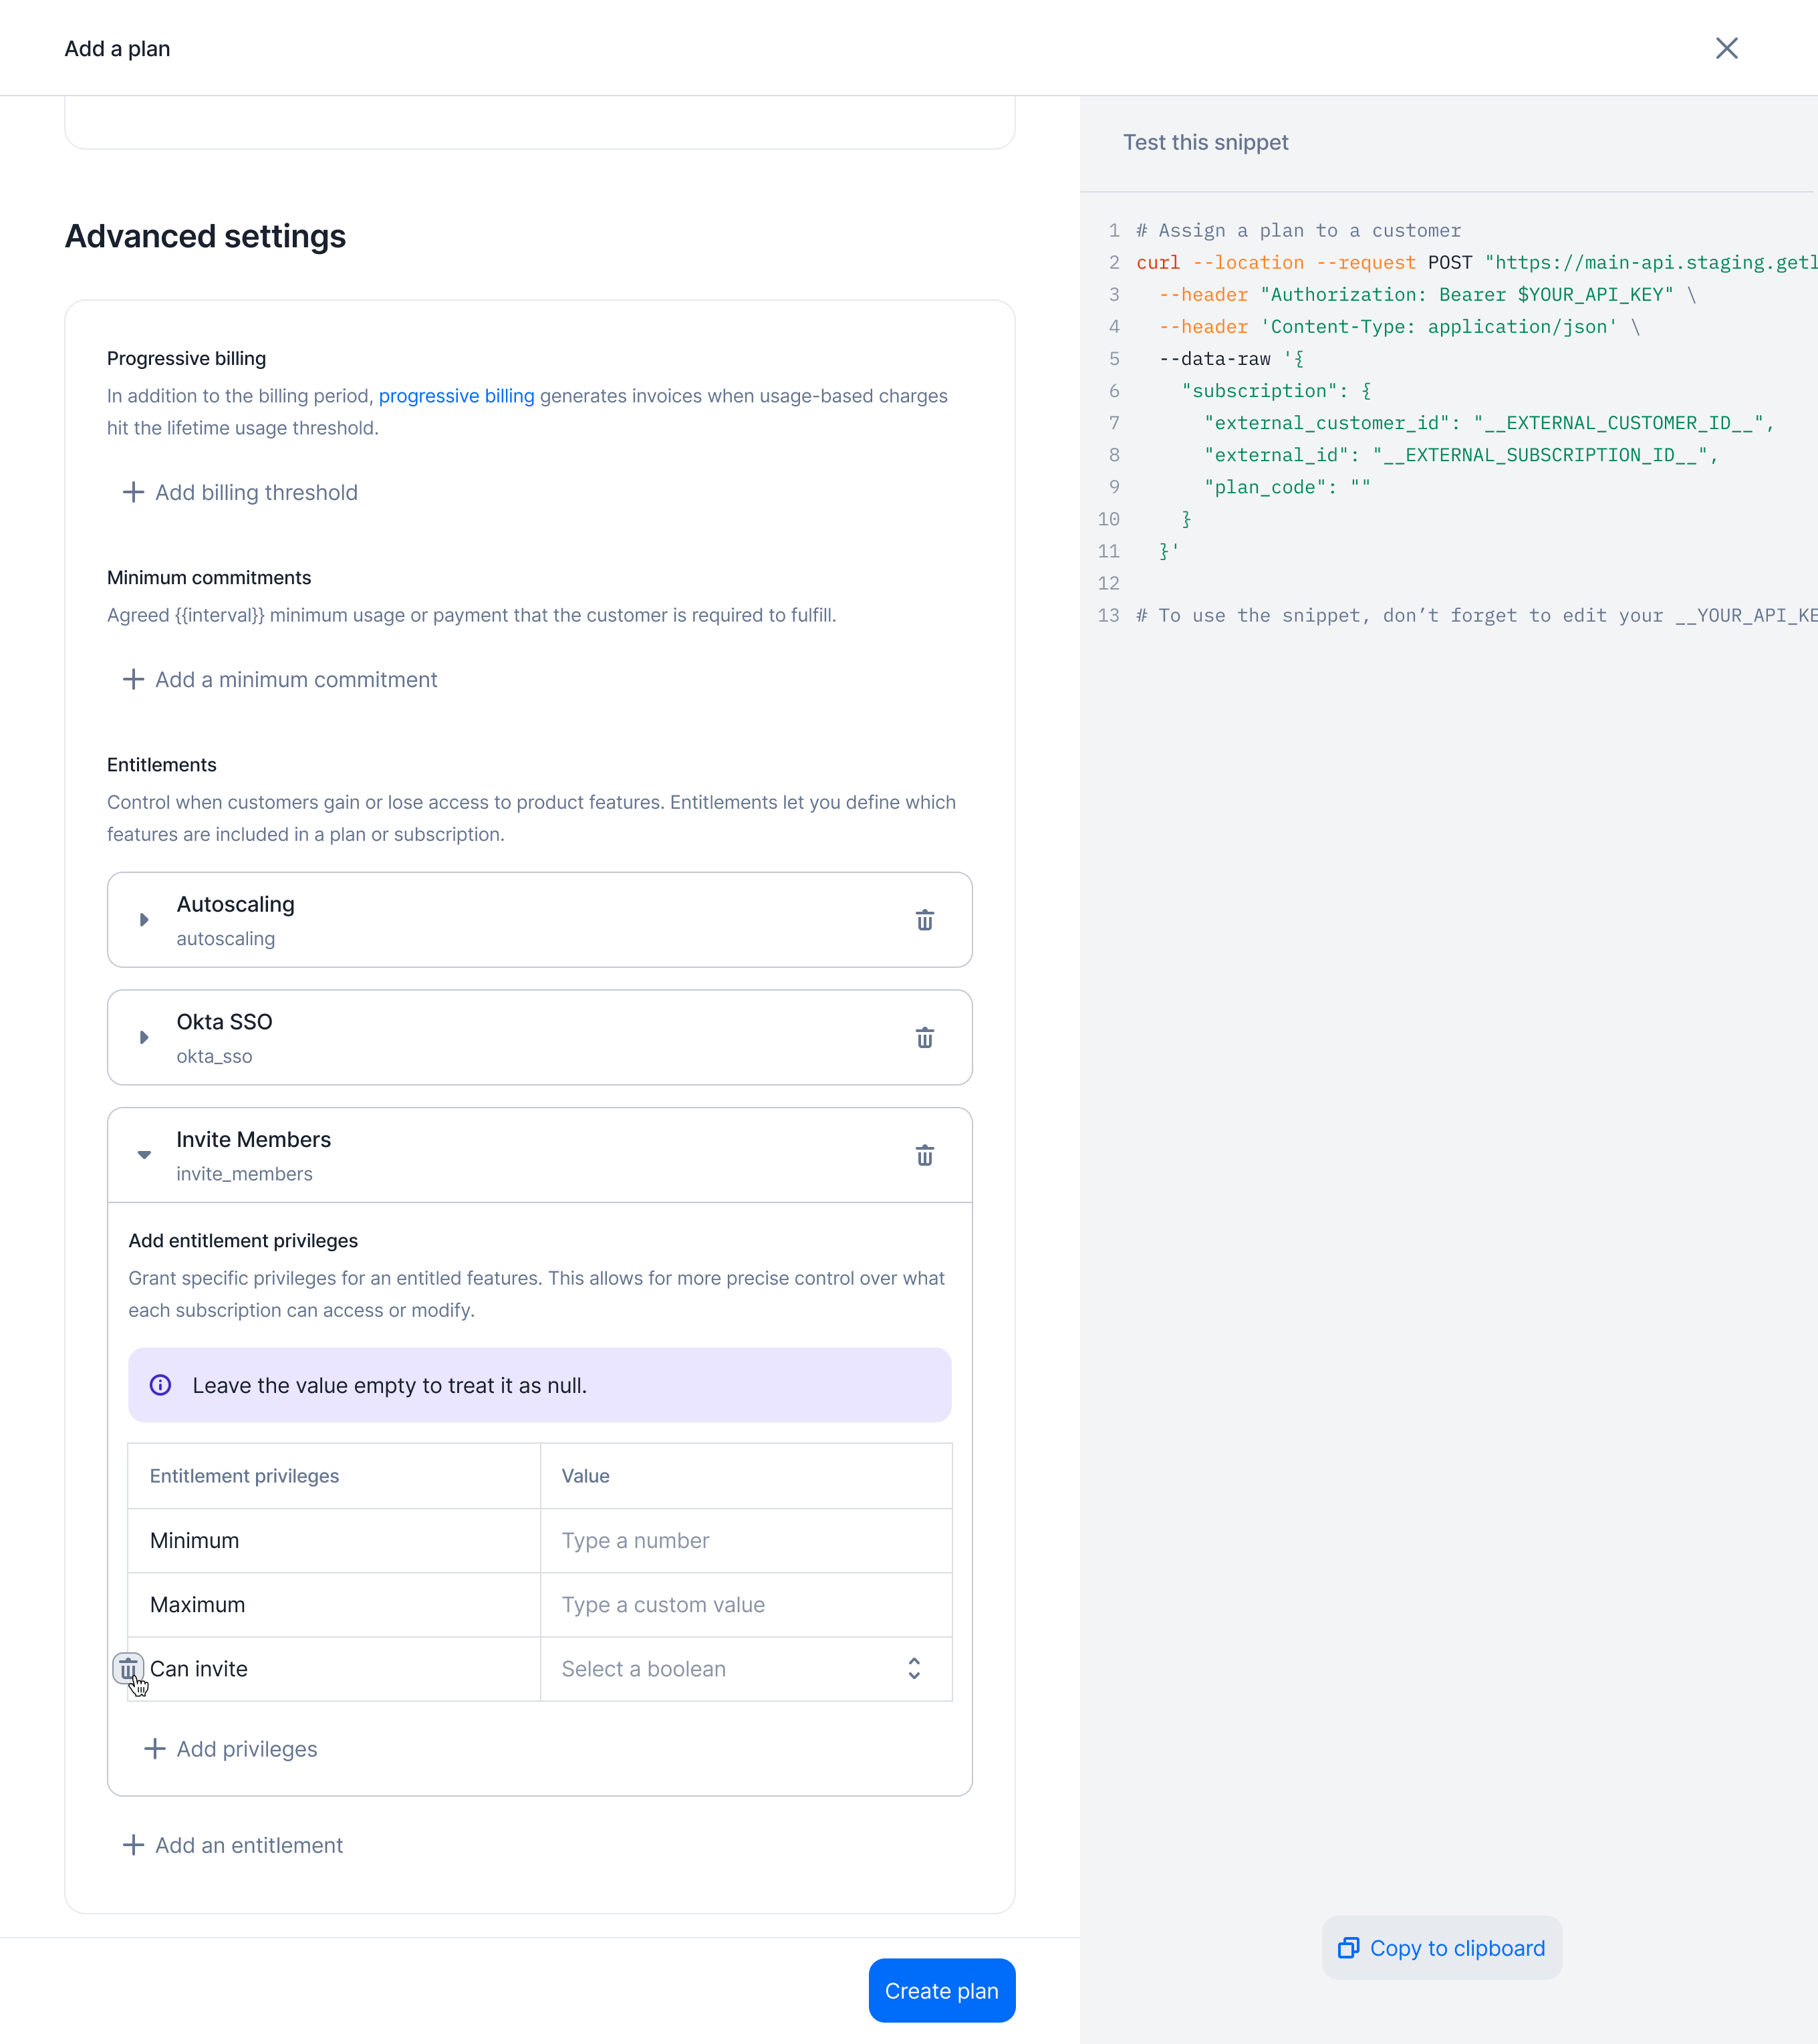Click Add an entitlement

pos(233,1845)
